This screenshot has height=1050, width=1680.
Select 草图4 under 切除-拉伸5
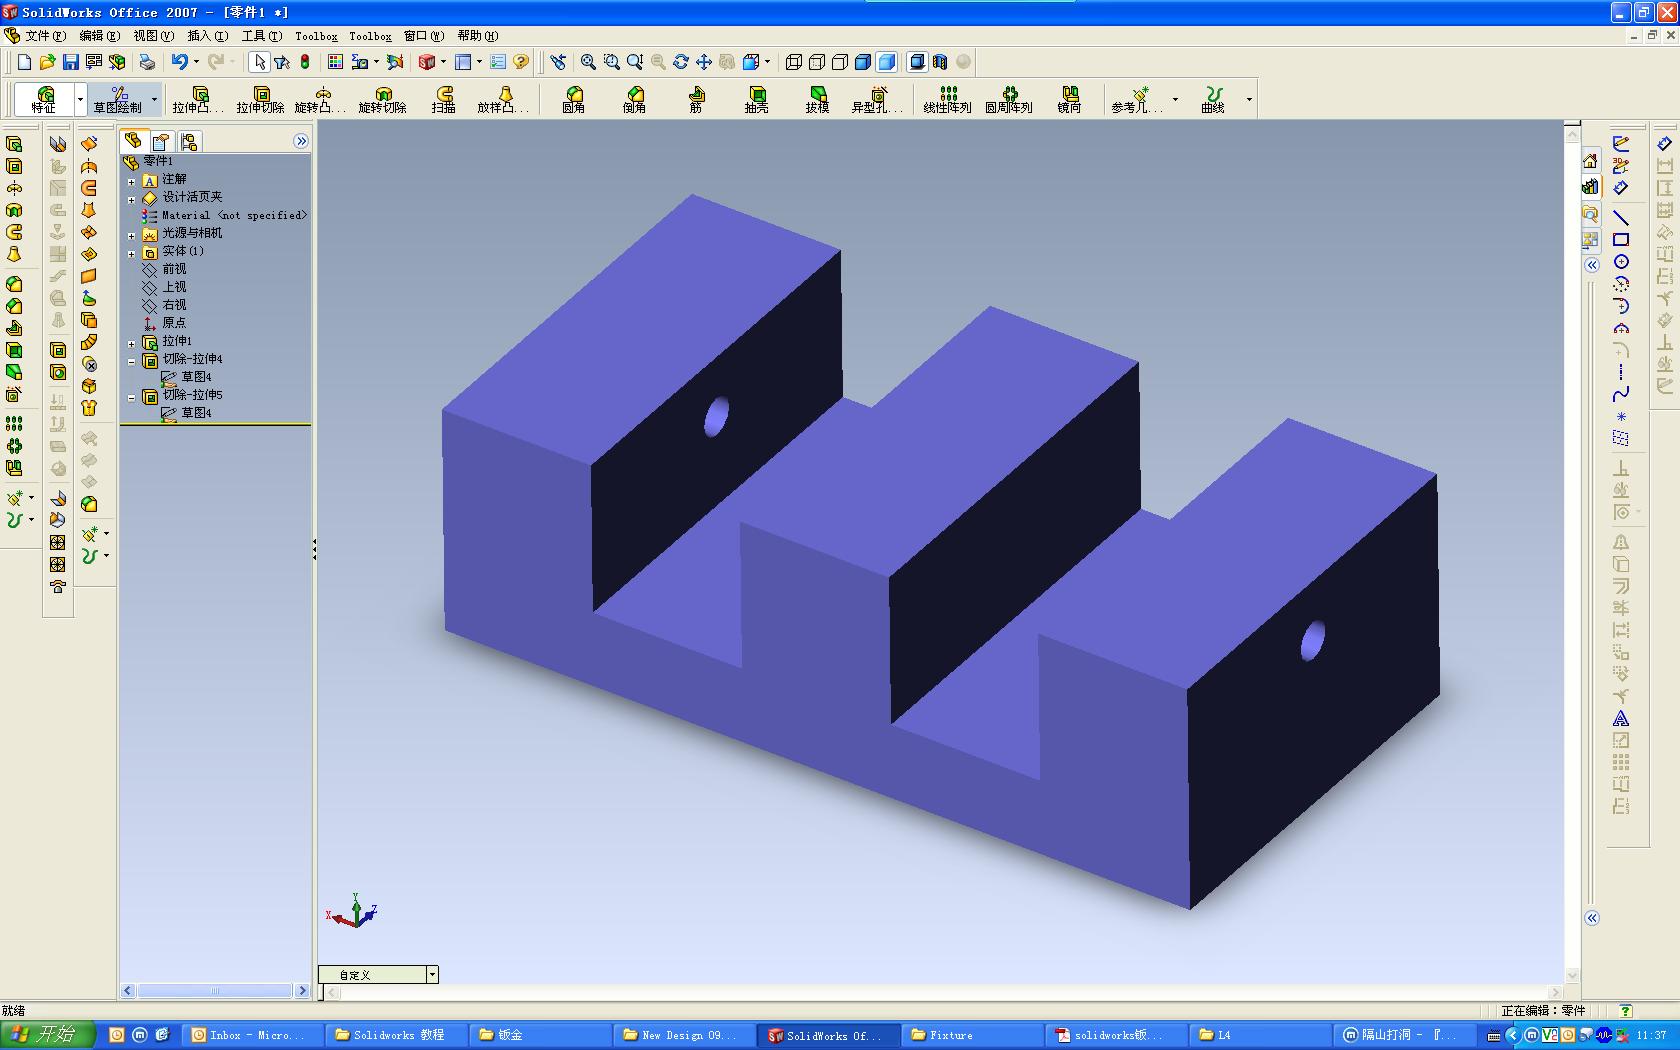tap(186, 413)
